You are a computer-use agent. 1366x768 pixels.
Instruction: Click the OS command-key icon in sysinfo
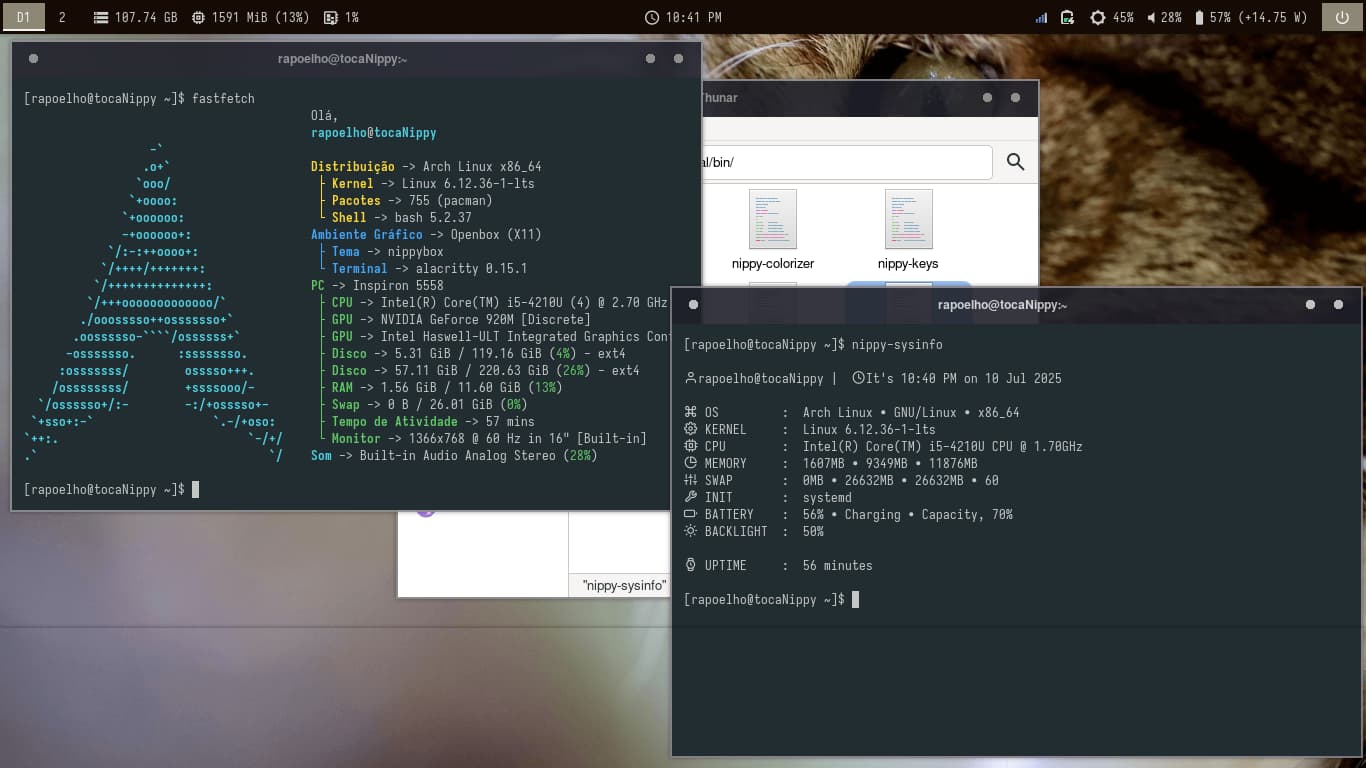tap(690, 412)
